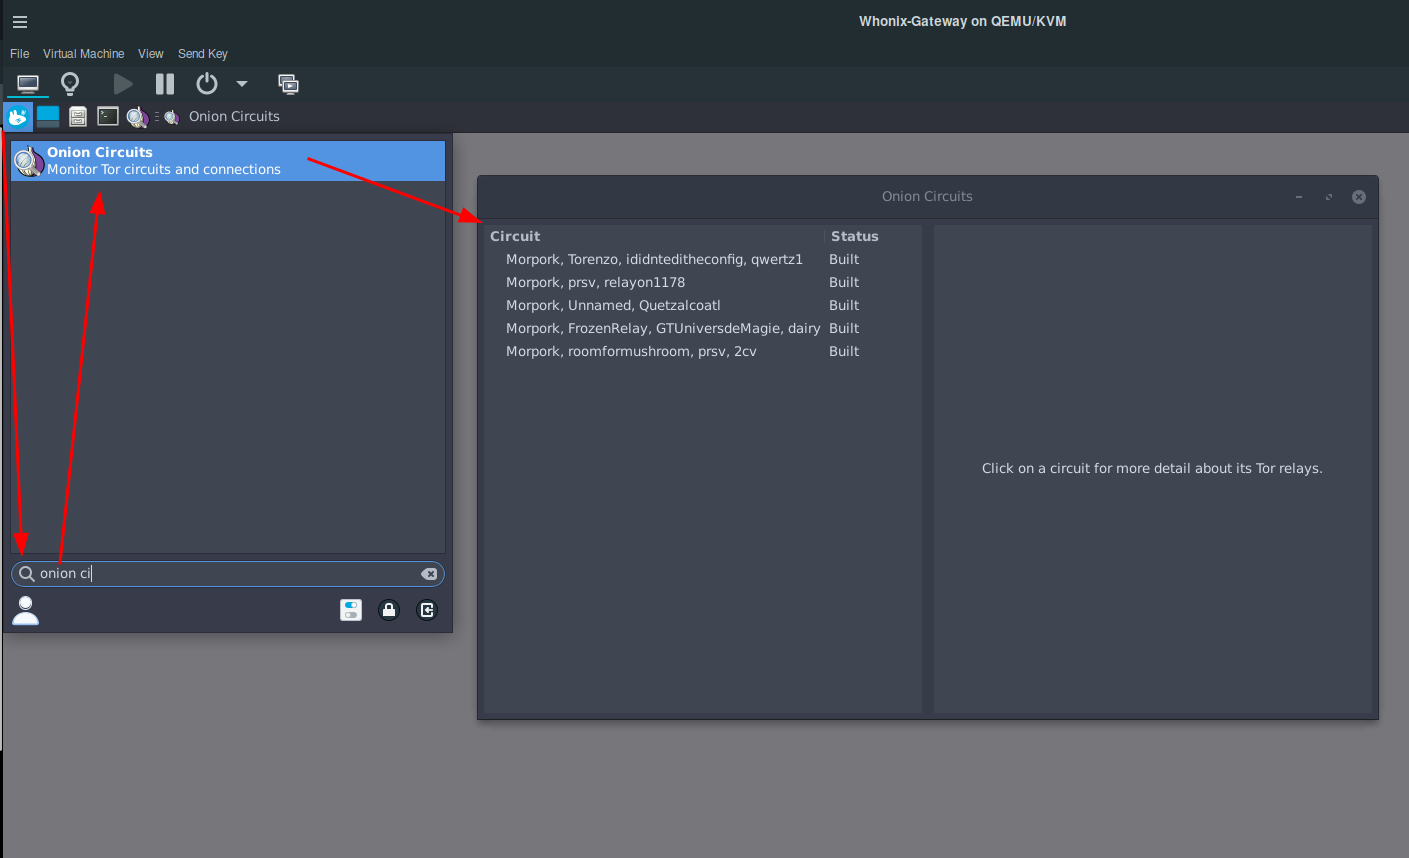Click into the 'onion ci' search field
Image resolution: width=1409 pixels, height=858 pixels.
tap(228, 574)
